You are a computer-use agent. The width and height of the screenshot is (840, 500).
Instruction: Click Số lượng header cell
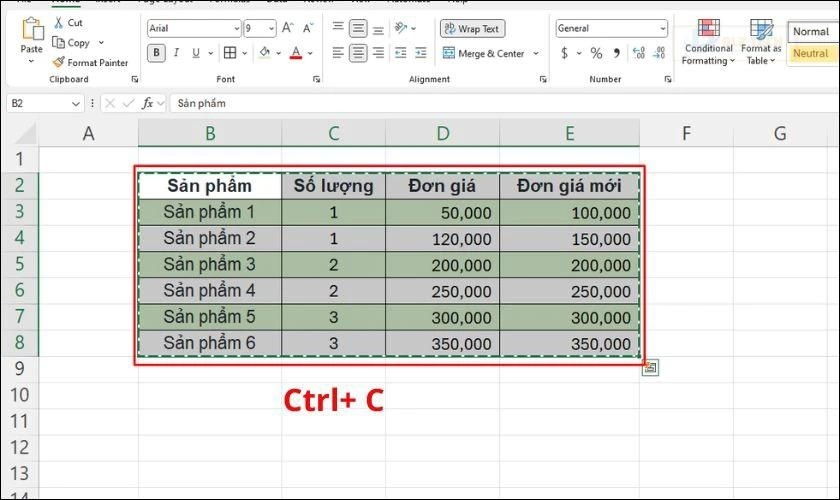pos(334,186)
